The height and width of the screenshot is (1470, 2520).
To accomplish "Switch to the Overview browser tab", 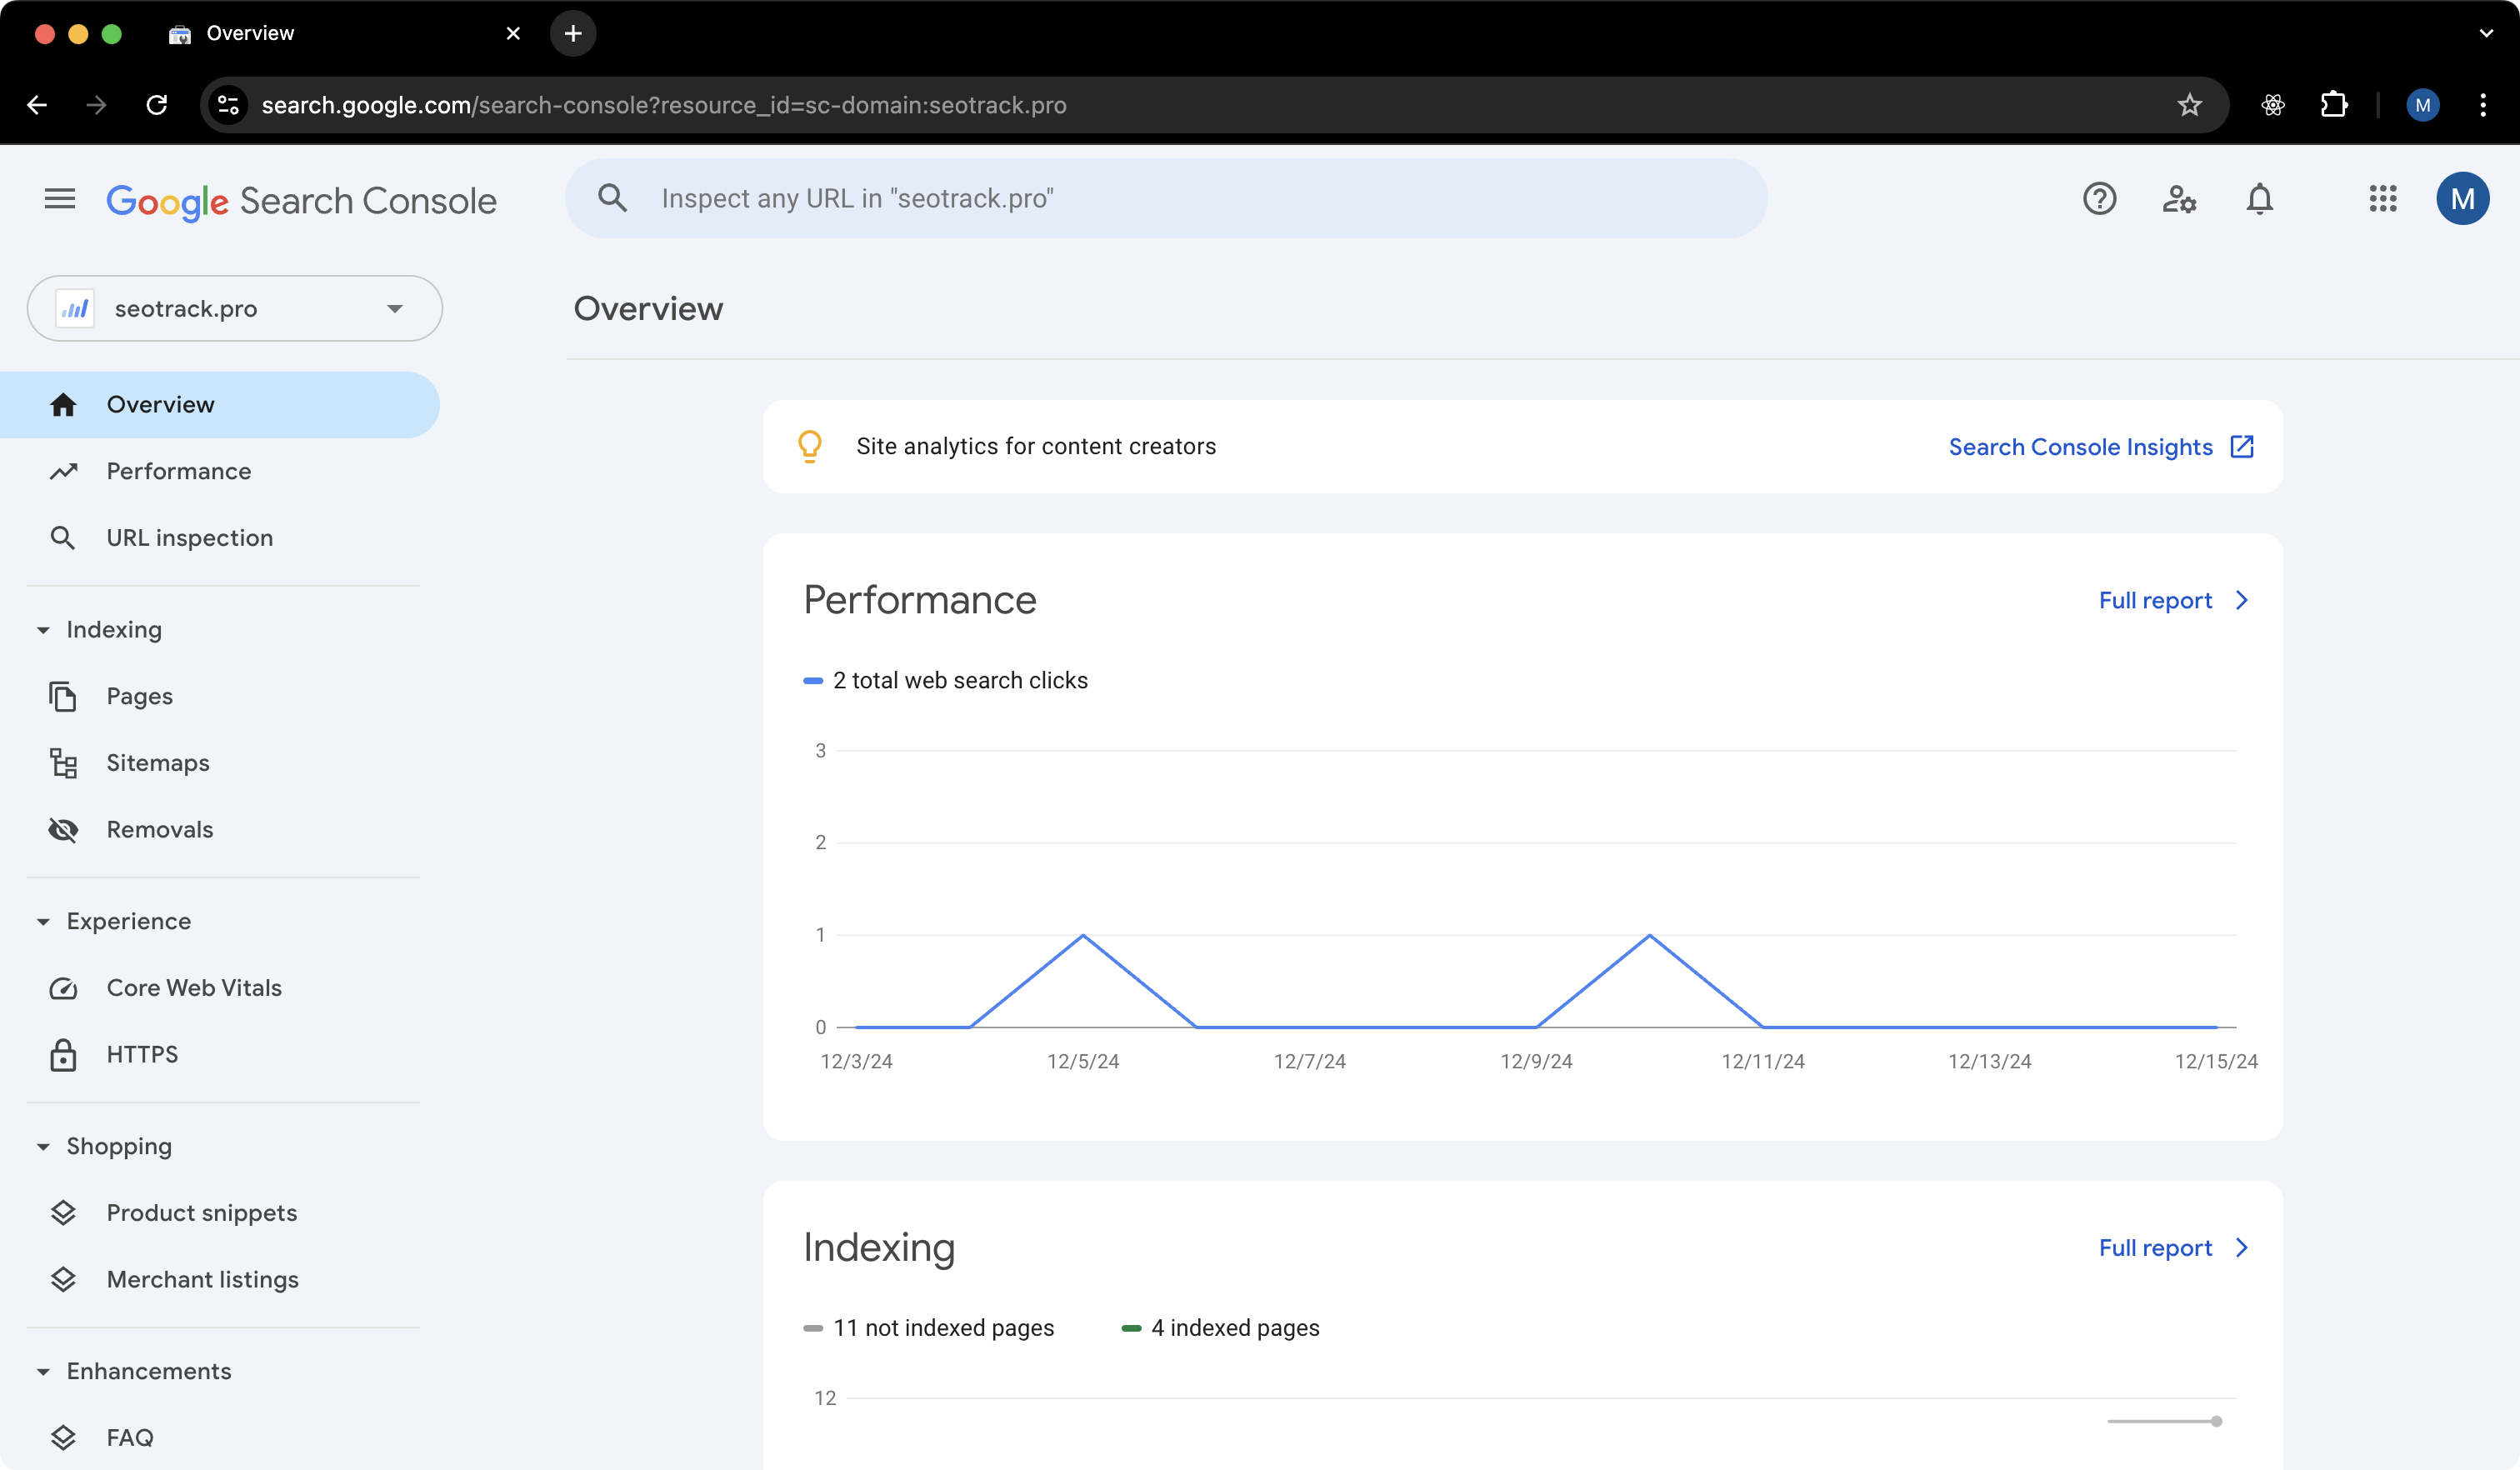I will [249, 33].
